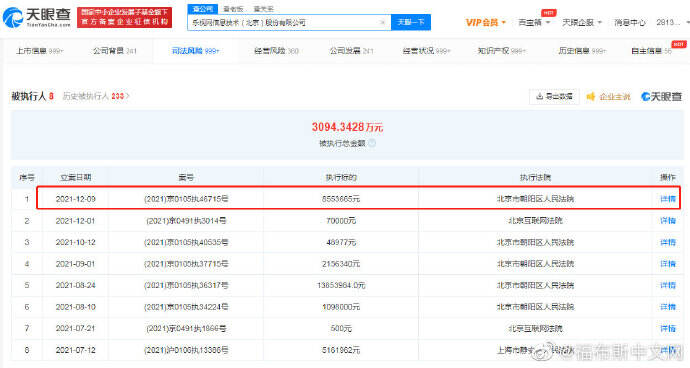
Task: Click the 2021-07-12 date cell
Action: click(x=75, y=350)
